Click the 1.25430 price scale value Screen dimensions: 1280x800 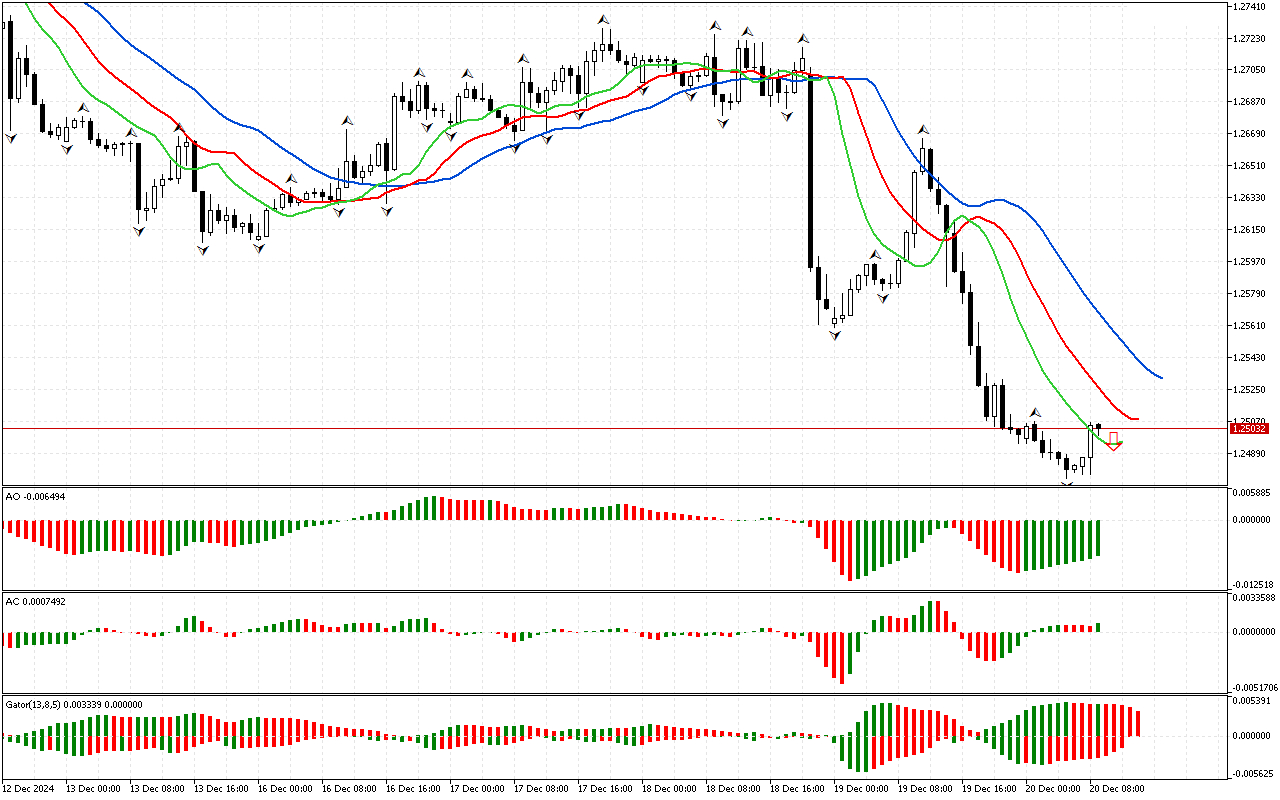(x=1250, y=358)
